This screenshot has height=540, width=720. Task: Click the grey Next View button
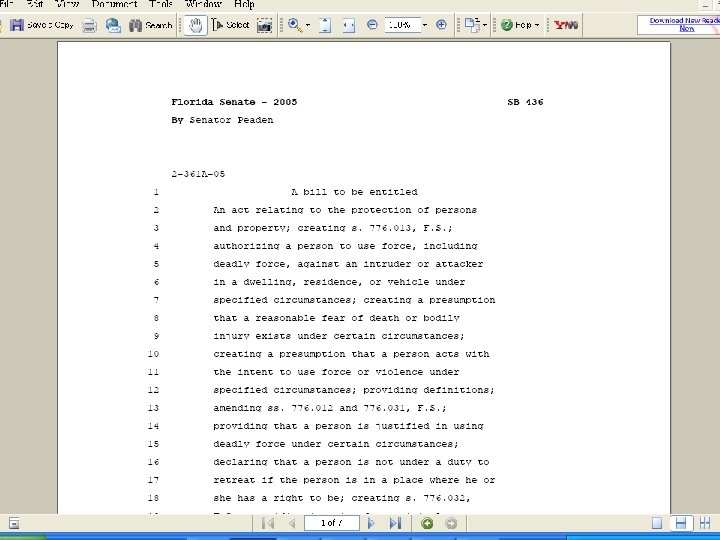[451, 523]
